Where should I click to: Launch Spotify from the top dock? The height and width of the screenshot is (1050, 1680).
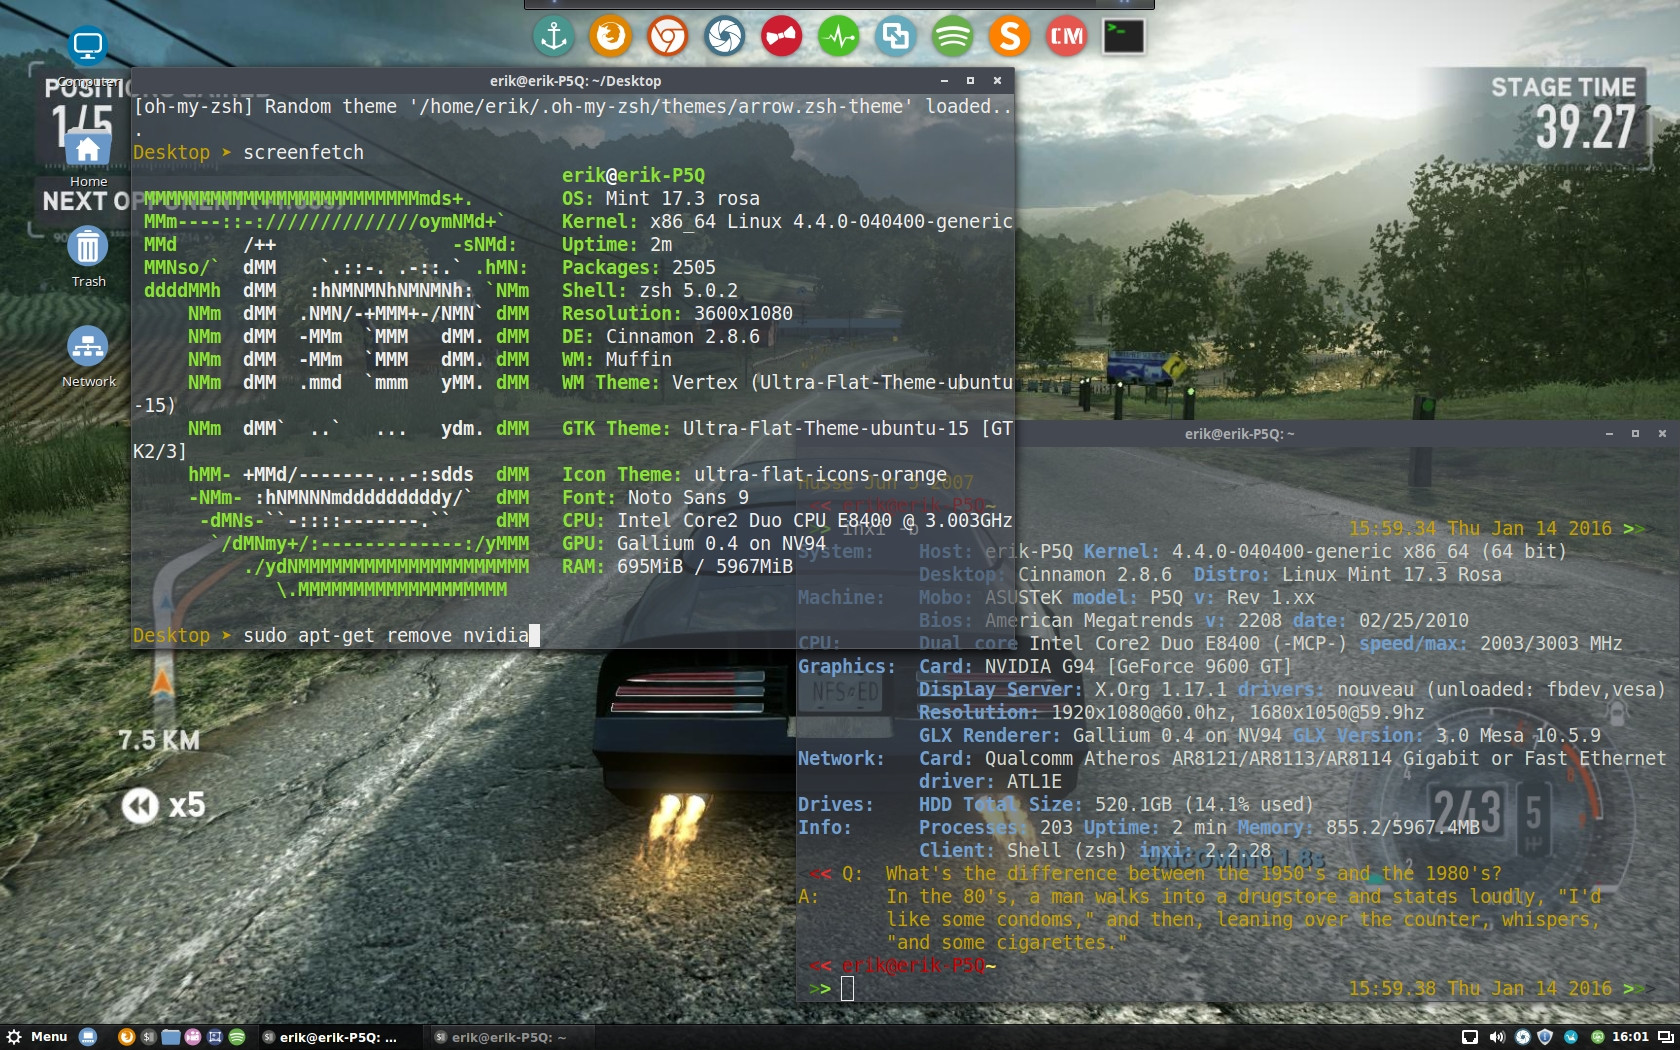[x=953, y=37]
